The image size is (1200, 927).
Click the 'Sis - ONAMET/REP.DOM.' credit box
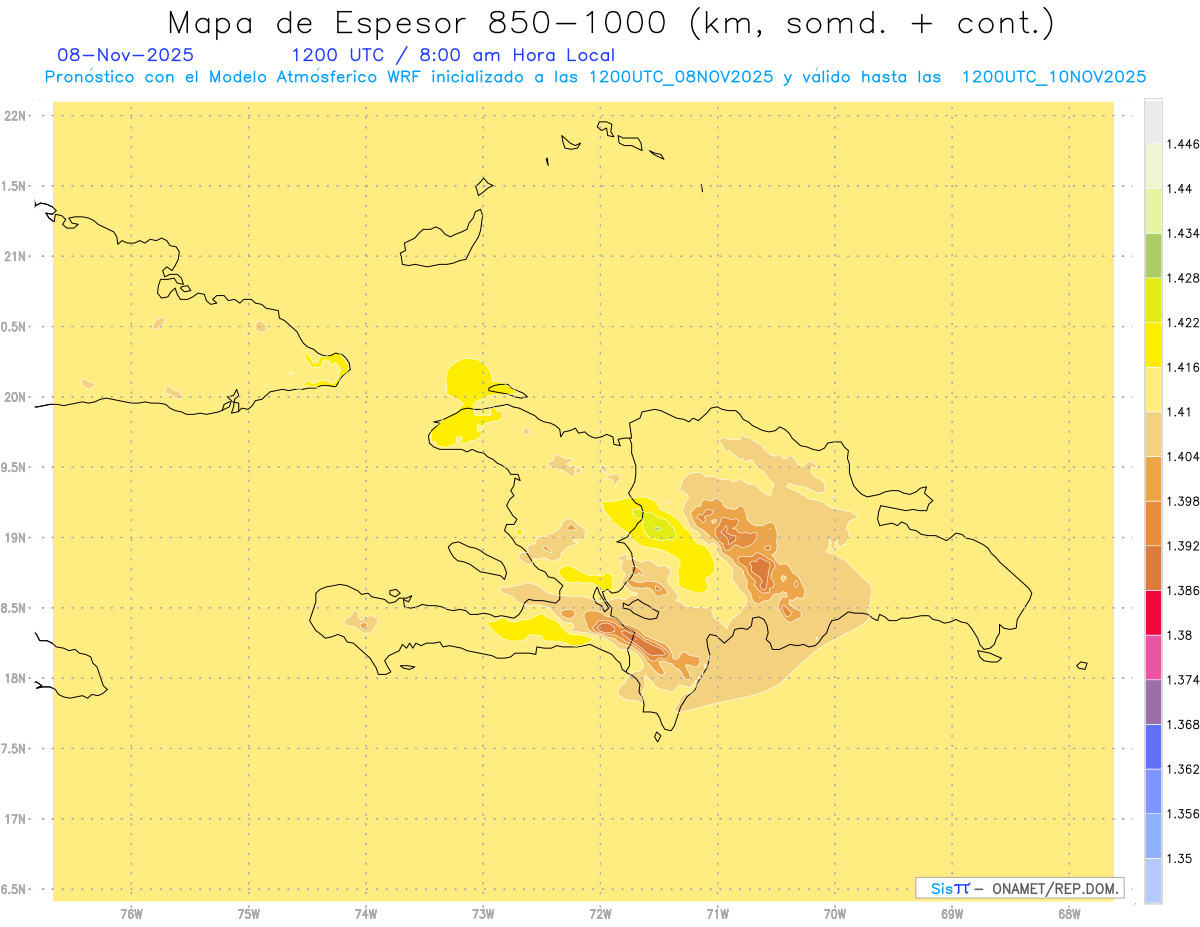1020,888
